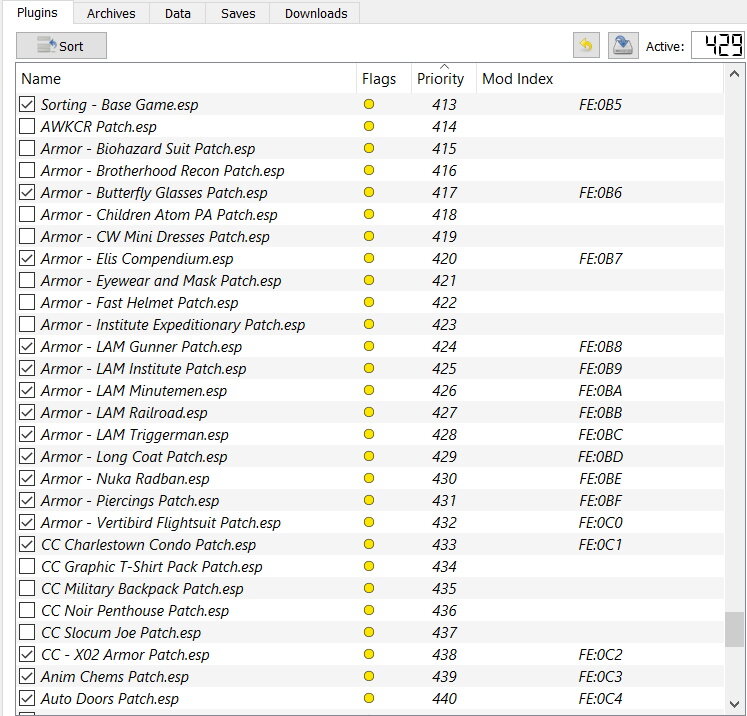Click the Sort plugins button
The width and height of the screenshot is (747, 716).
click(x=61, y=46)
